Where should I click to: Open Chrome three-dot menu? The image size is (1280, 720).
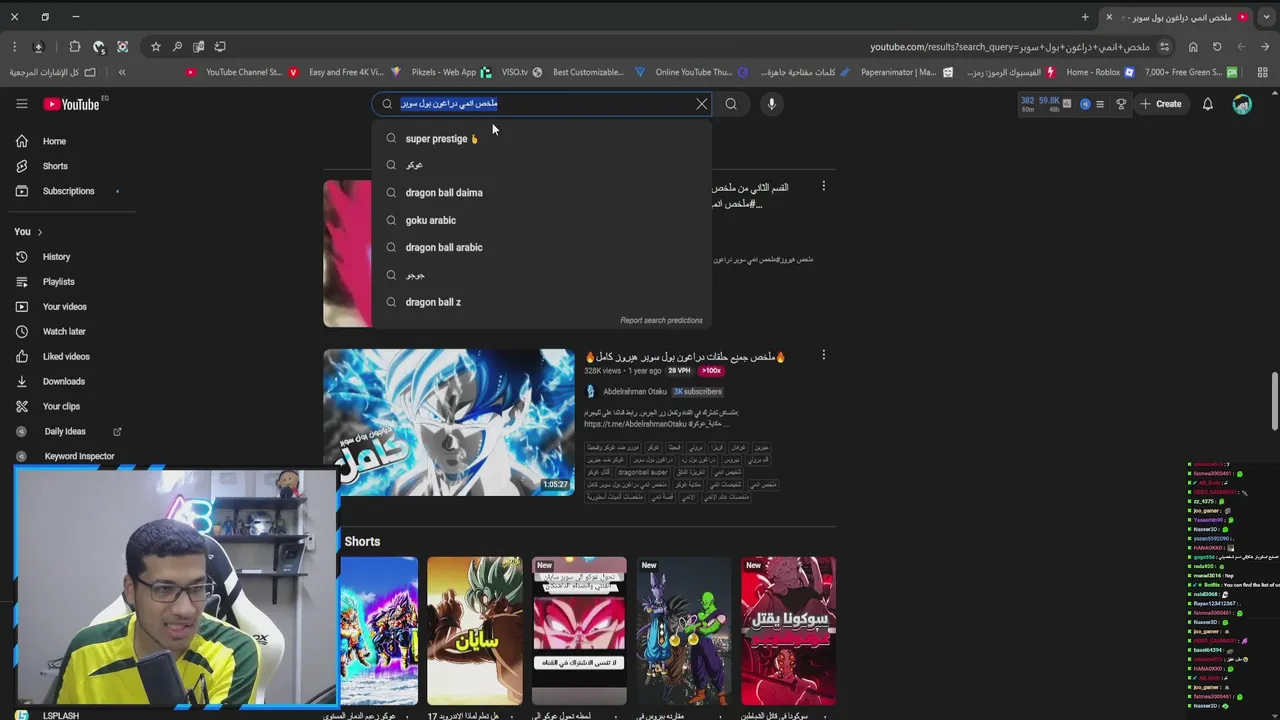pyautogui.click(x=14, y=47)
